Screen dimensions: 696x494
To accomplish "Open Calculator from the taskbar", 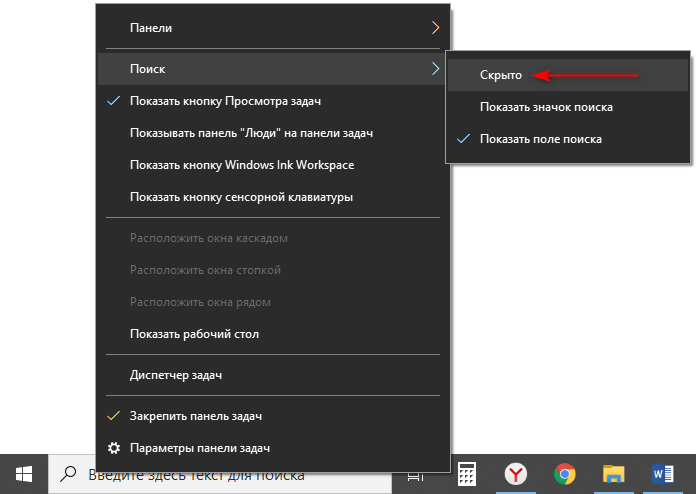I will pos(467,474).
